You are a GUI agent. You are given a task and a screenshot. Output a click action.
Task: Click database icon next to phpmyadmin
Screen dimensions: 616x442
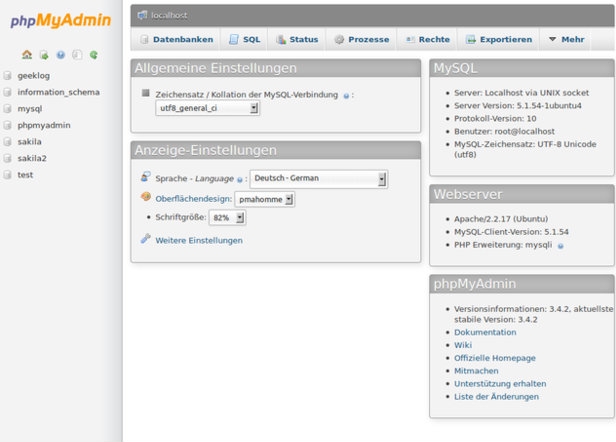click(x=7, y=125)
